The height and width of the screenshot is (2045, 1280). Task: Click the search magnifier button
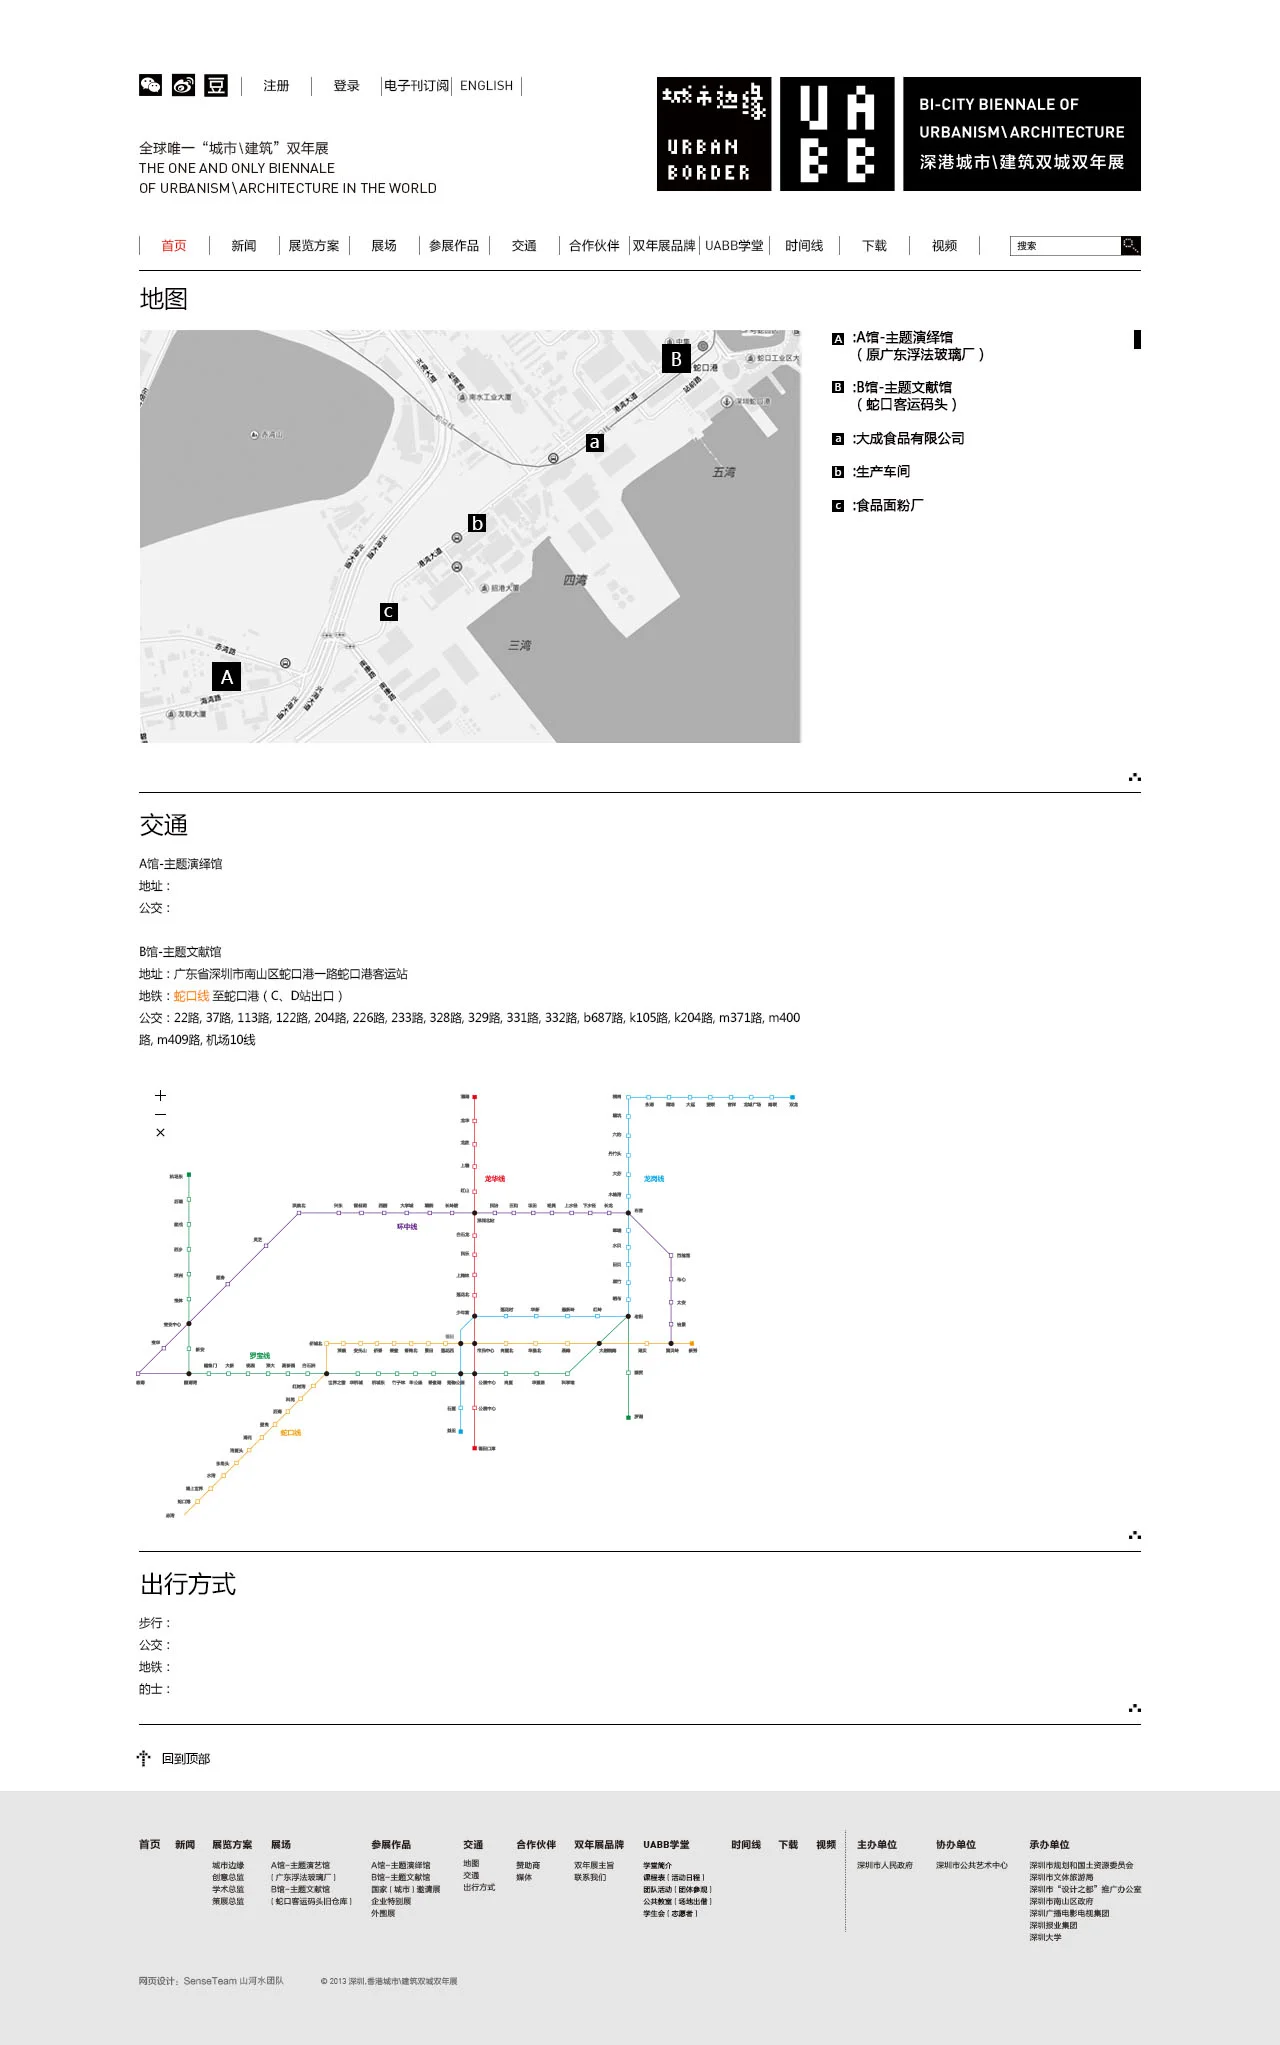[1130, 245]
